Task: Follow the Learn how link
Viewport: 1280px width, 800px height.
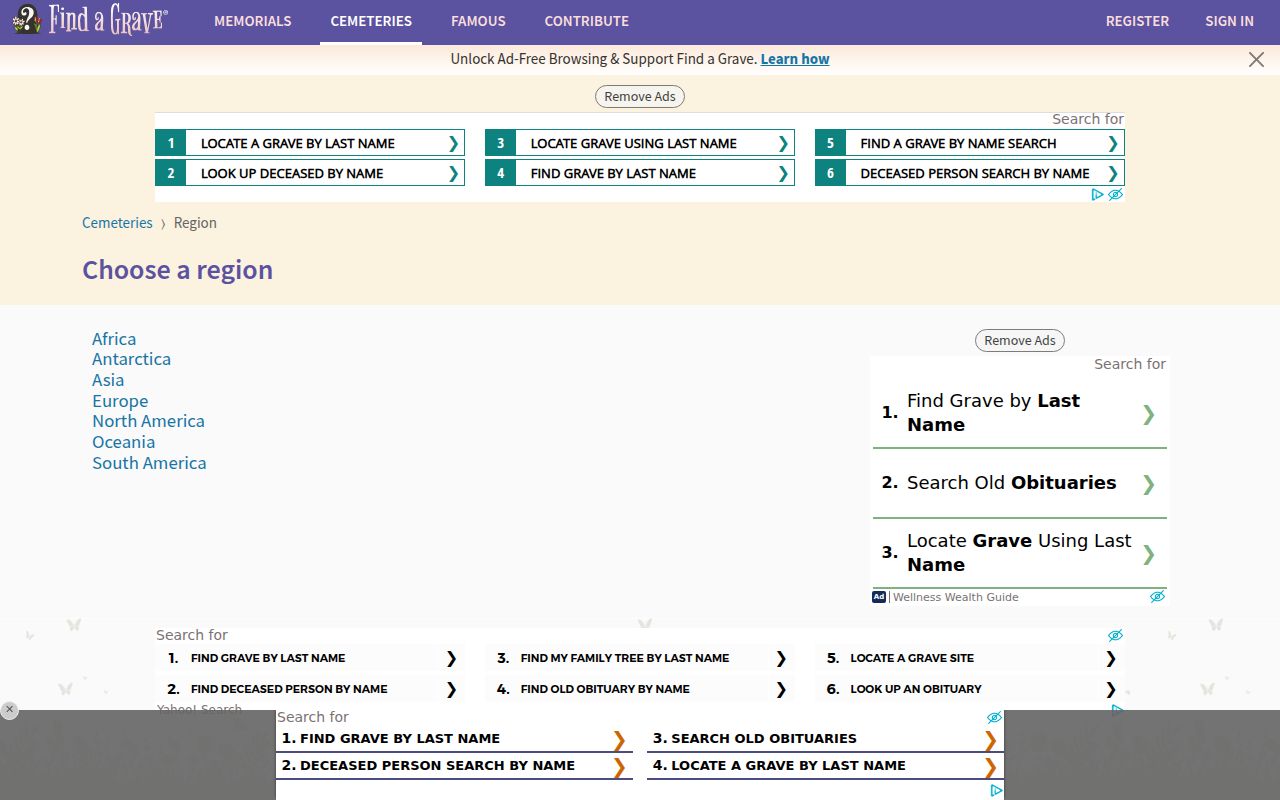Action: [x=794, y=59]
